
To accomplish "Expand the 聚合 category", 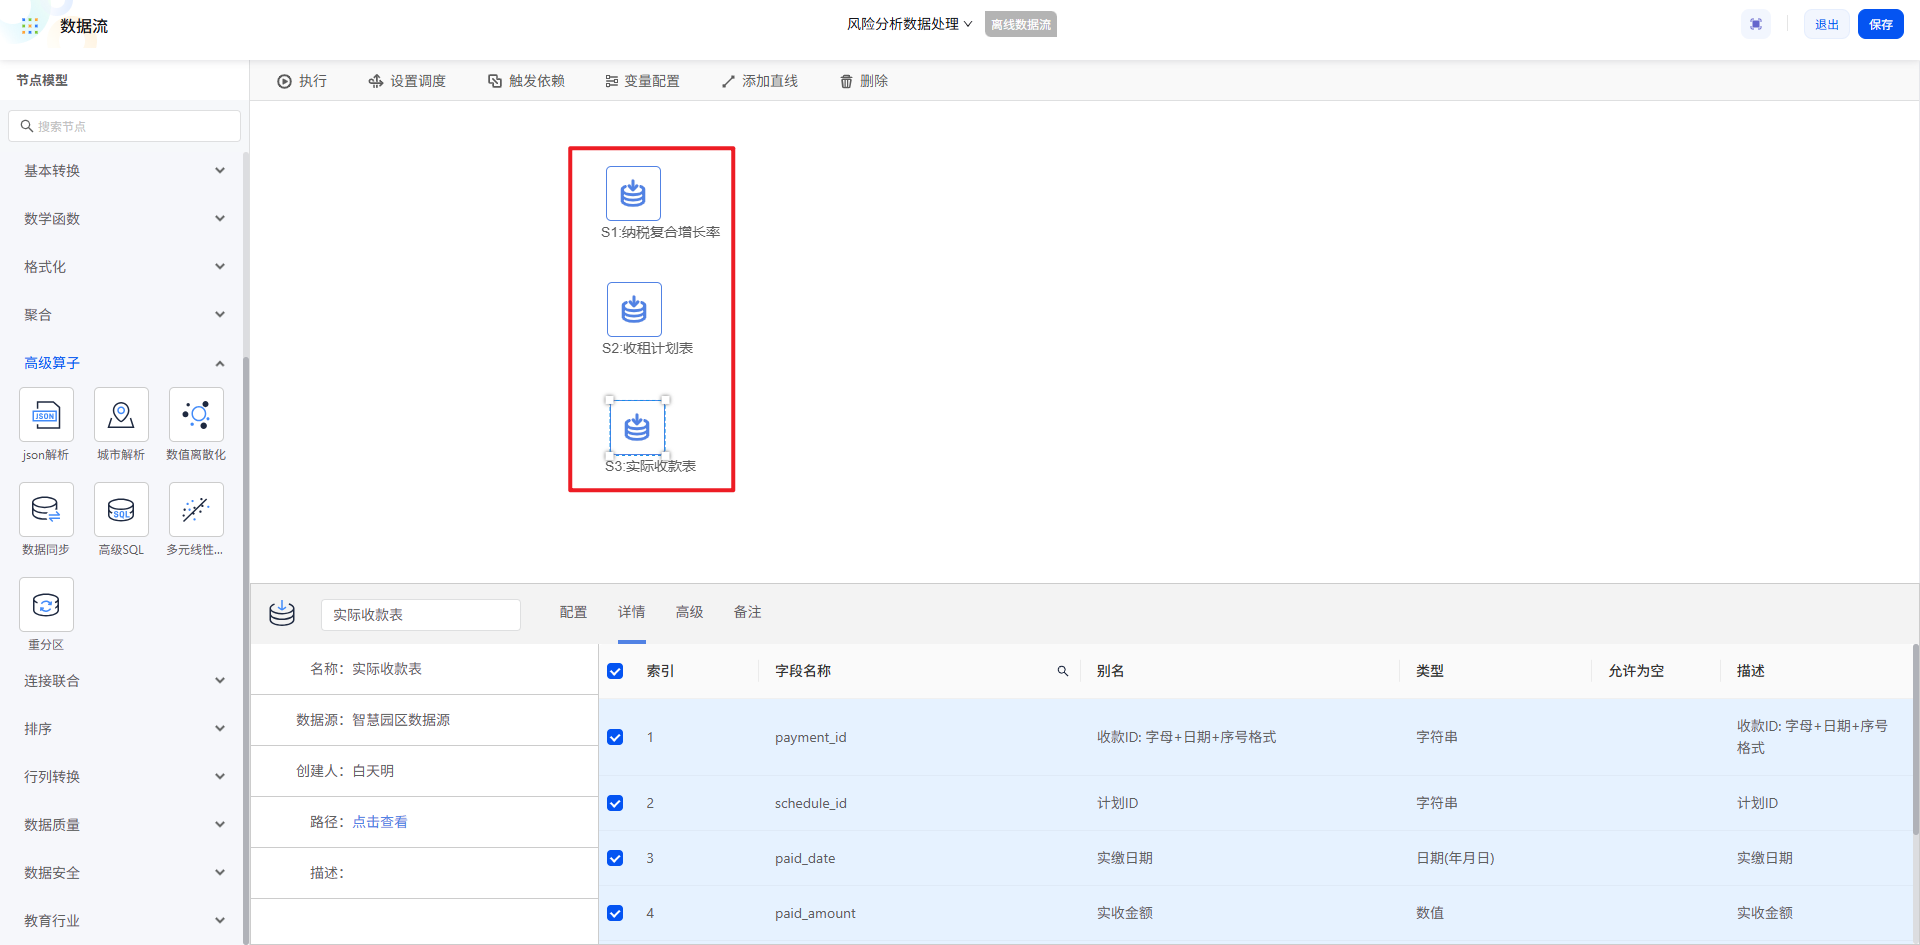I will (x=124, y=315).
